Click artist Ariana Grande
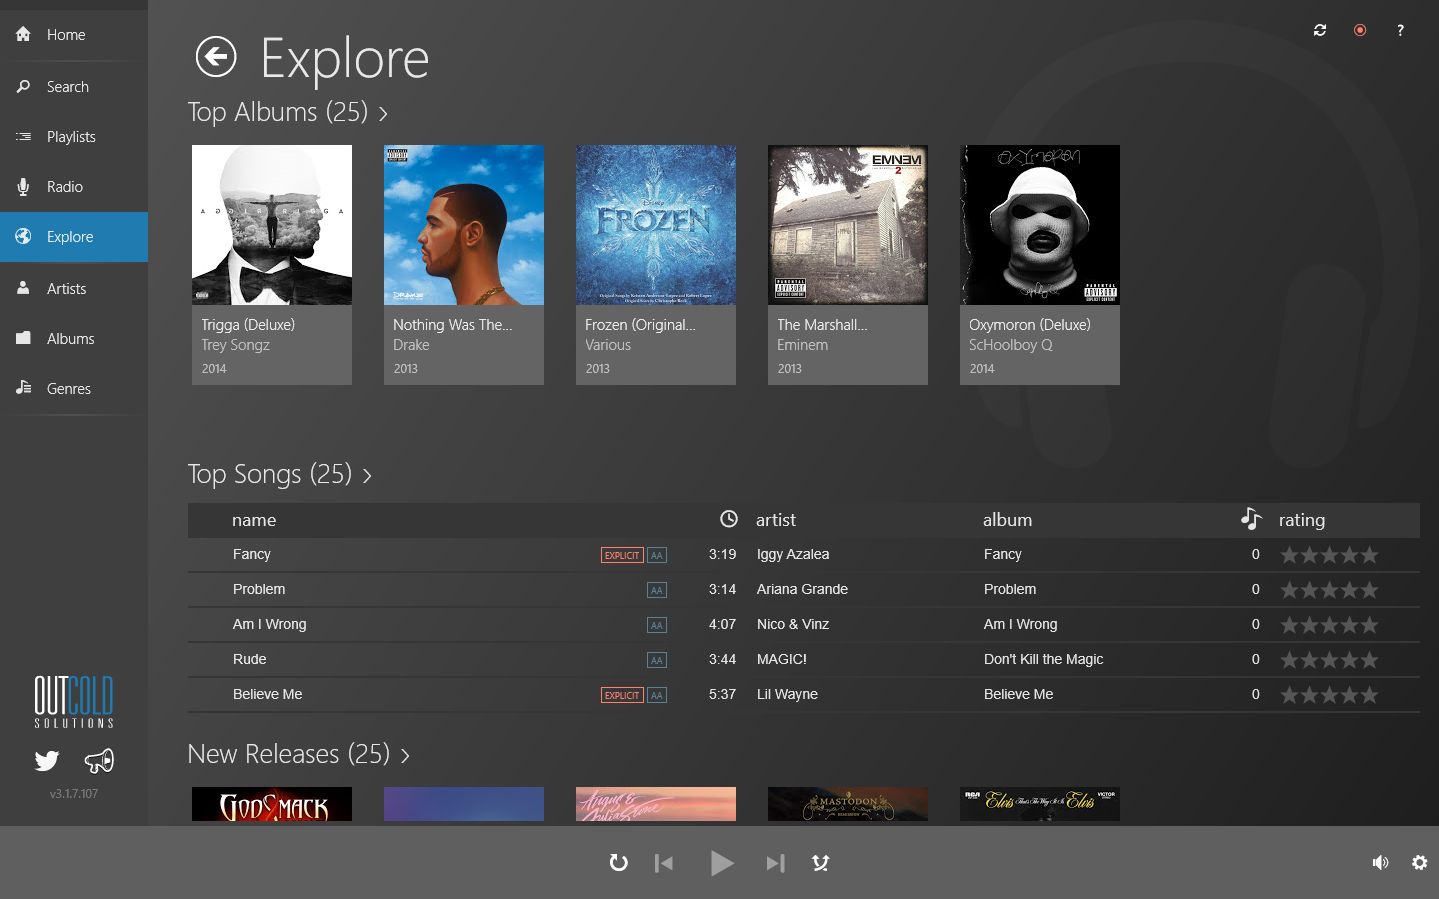The image size is (1439, 899). coord(802,589)
